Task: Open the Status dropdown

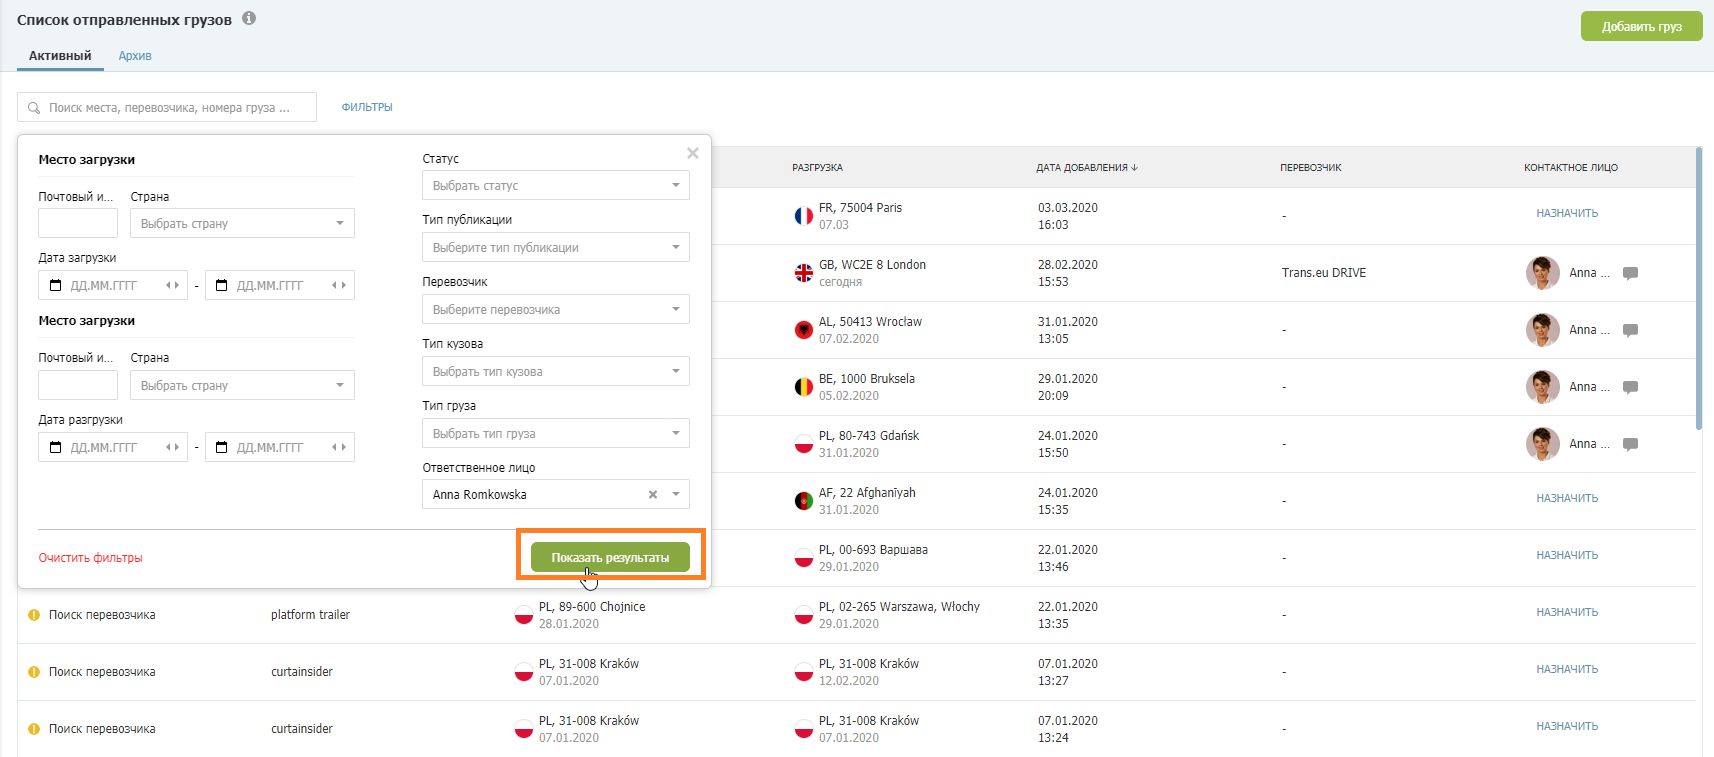Action: point(556,186)
